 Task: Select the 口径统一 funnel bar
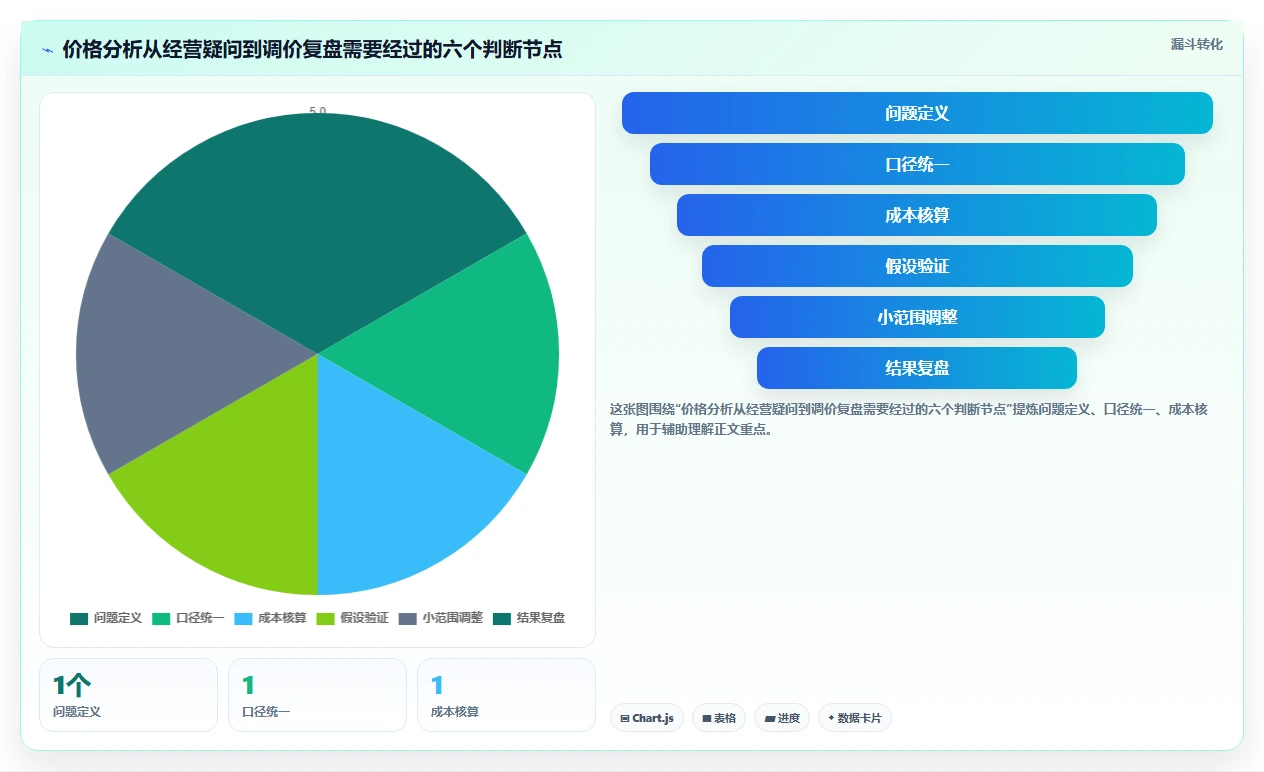[917, 164]
